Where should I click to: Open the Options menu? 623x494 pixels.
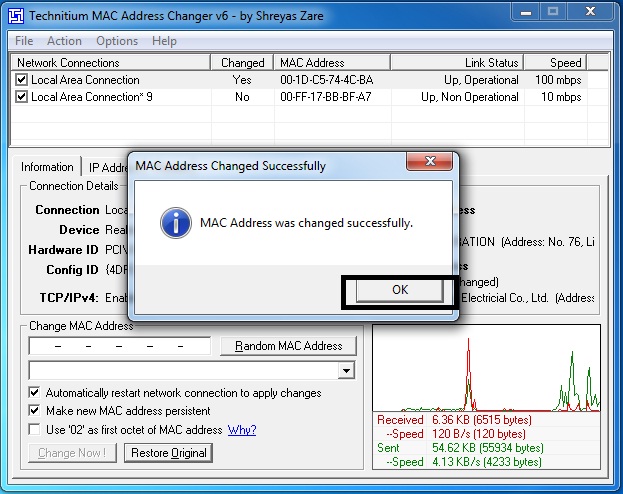tap(117, 41)
